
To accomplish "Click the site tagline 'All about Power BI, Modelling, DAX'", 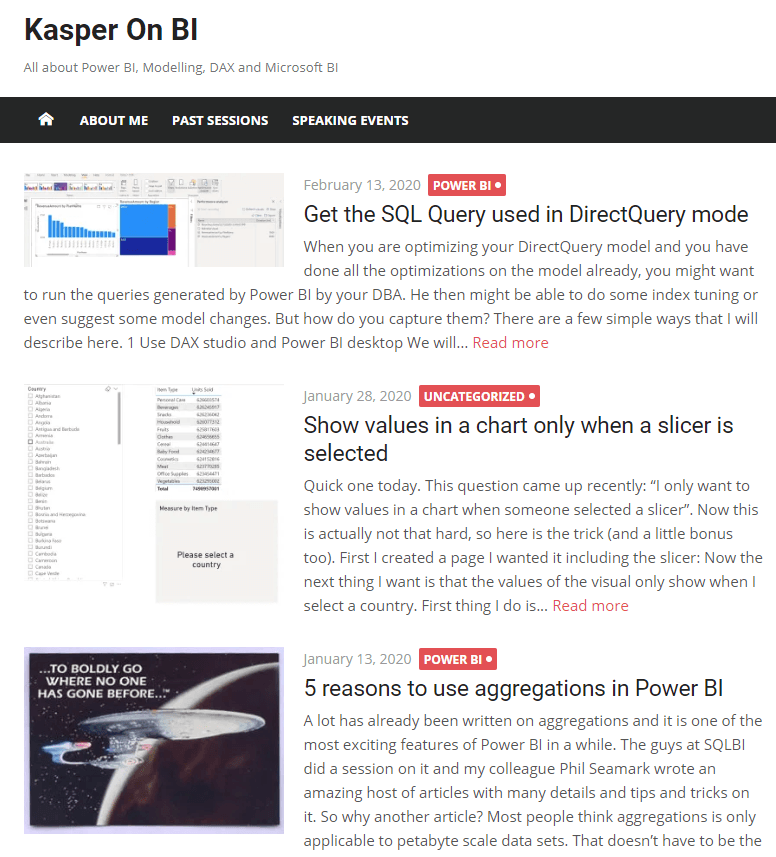I will [x=181, y=68].
